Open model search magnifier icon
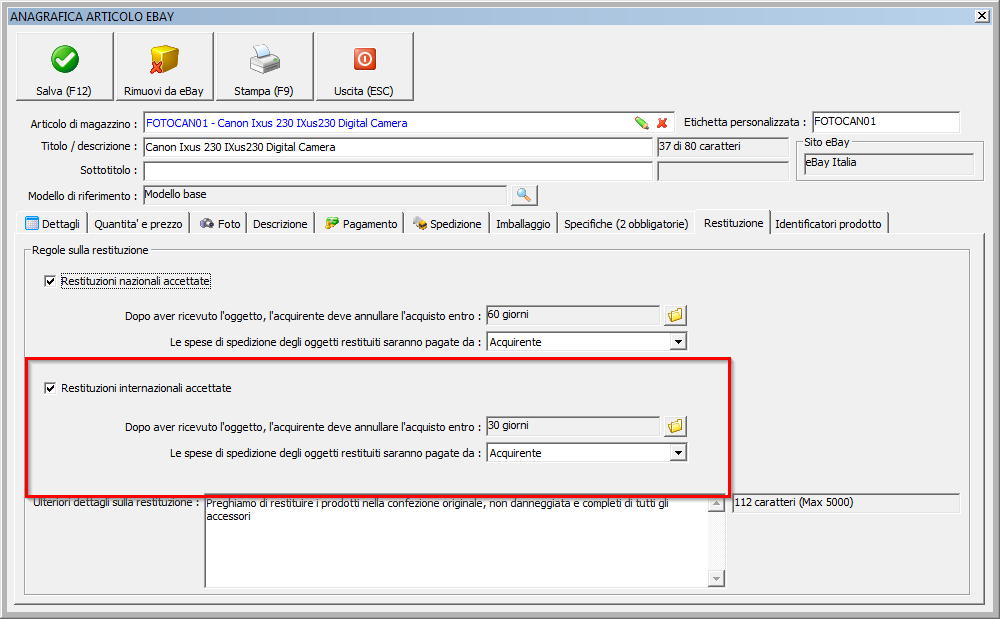 [524, 195]
